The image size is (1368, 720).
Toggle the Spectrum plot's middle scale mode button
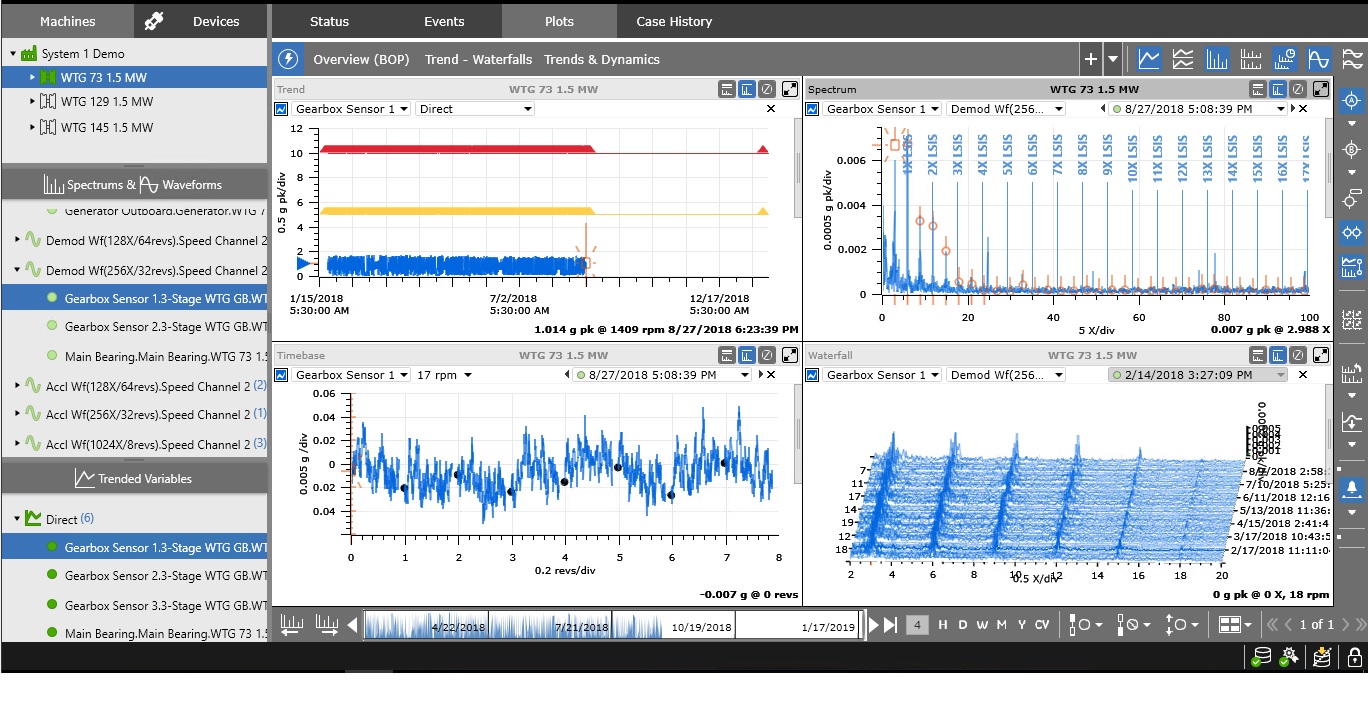point(1278,89)
